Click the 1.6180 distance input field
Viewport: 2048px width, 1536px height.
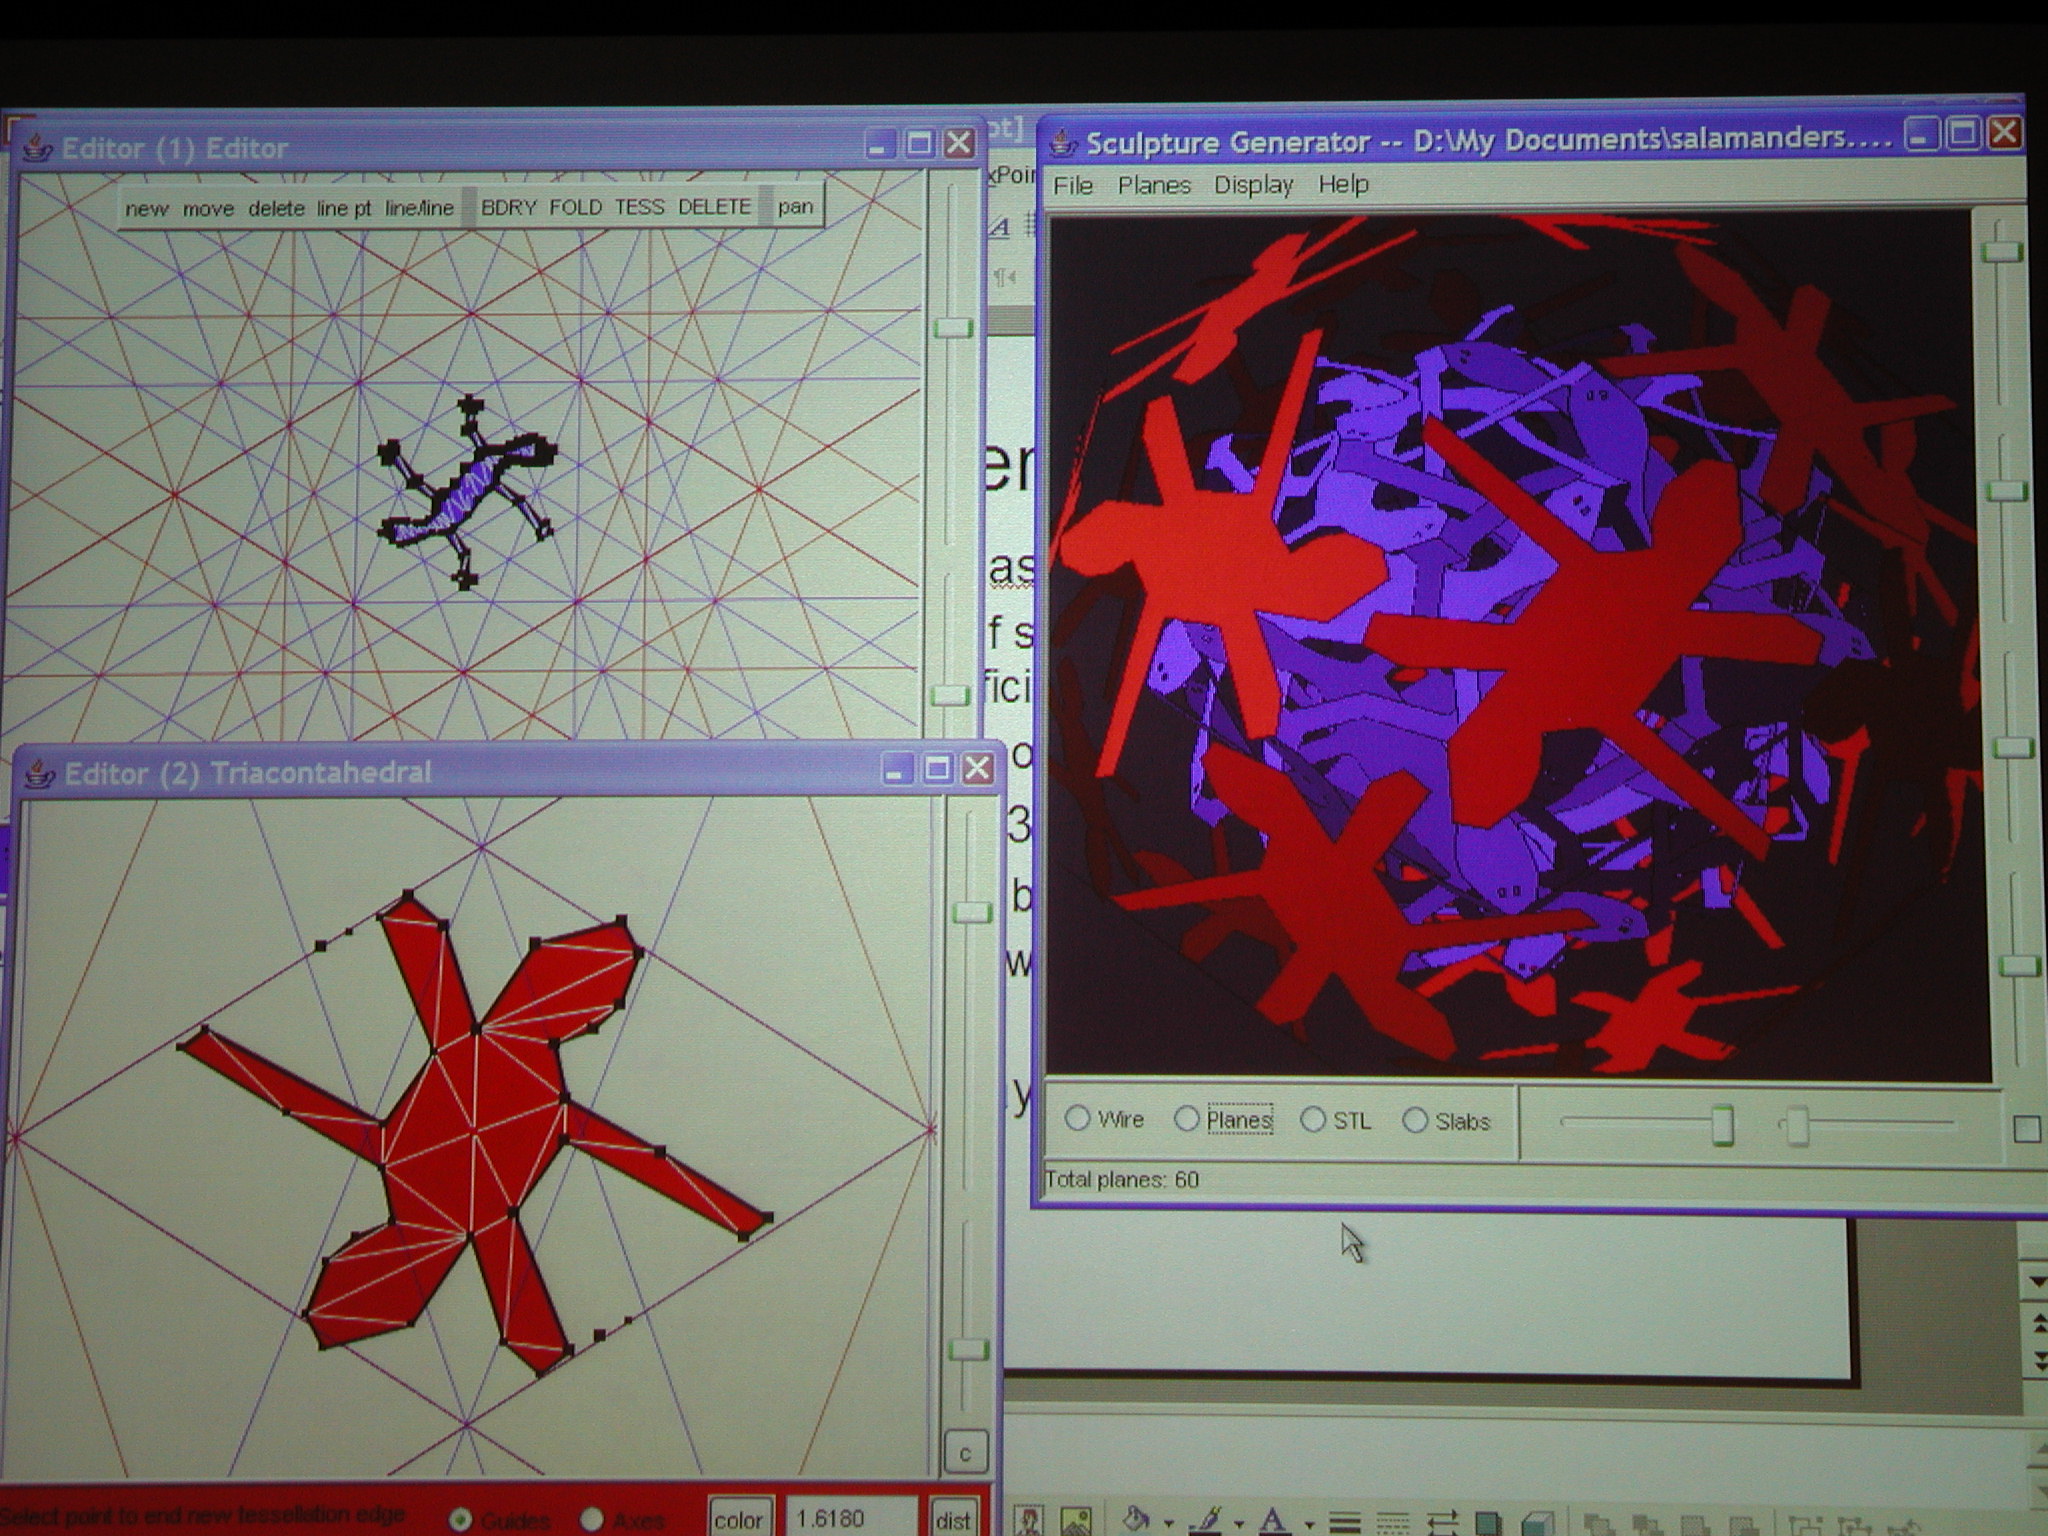(x=850, y=1518)
